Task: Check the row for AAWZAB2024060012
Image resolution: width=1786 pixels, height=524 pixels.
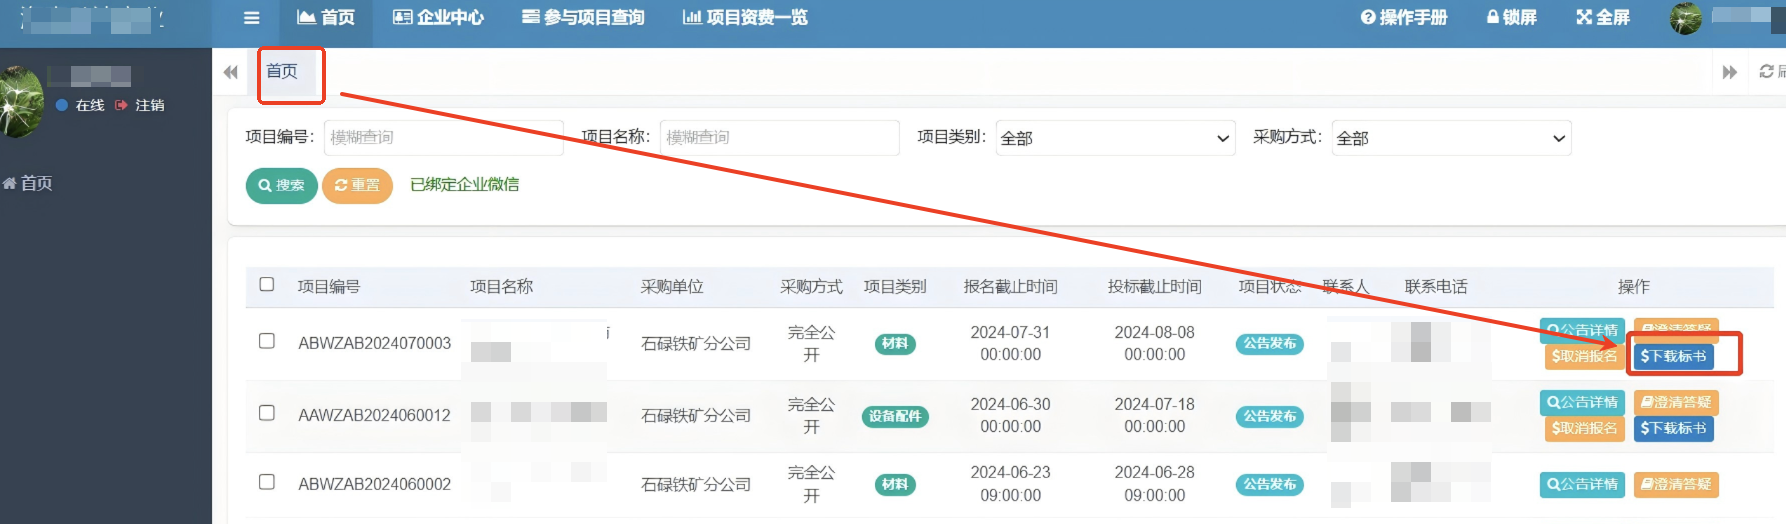Action: pyautogui.click(x=267, y=413)
